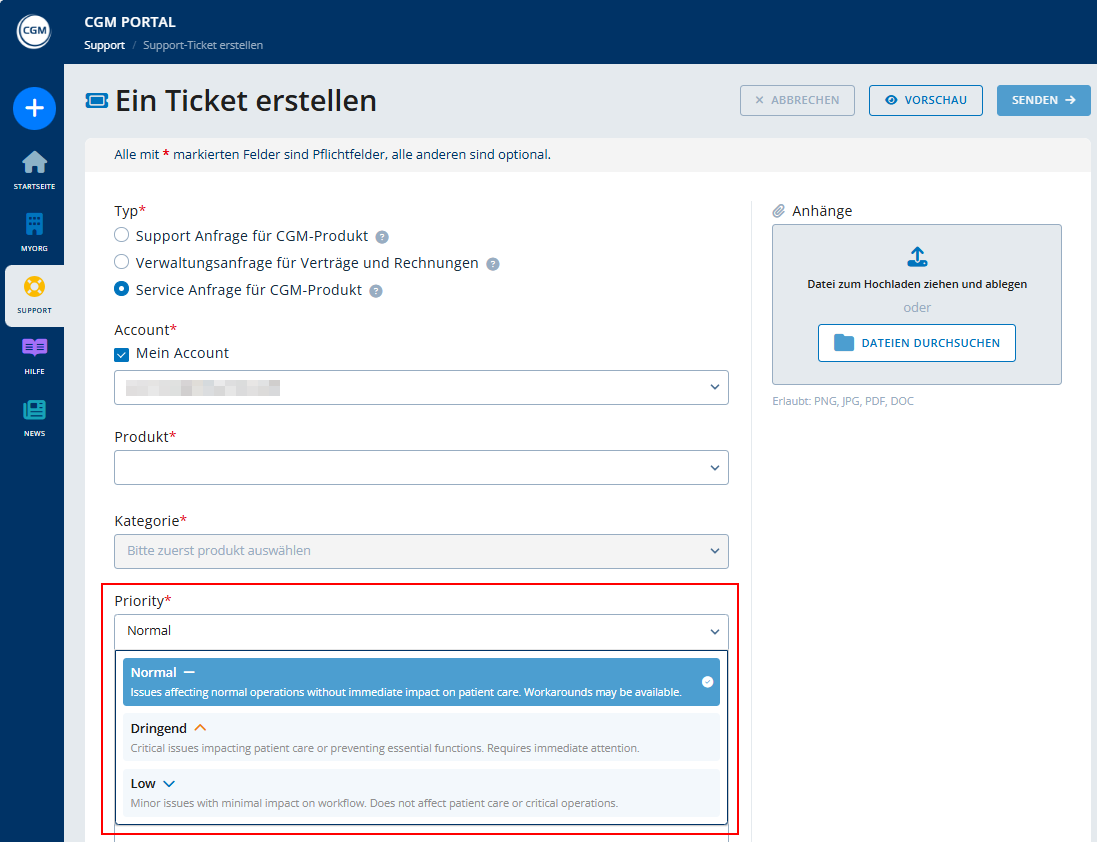Select Verwaltungsanfrage für Verträge und Rechnungen radio
This screenshot has width=1097, height=842.
[122, 262]
